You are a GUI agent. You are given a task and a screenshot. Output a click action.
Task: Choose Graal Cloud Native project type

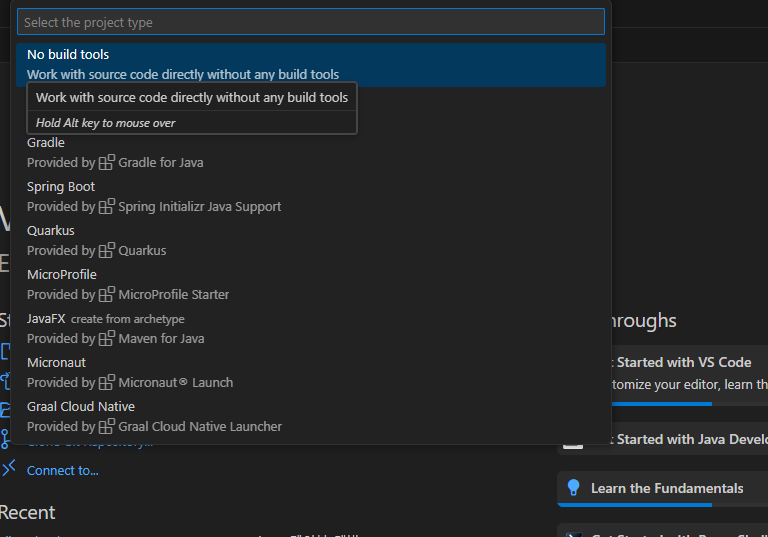[x=311, y=417]
